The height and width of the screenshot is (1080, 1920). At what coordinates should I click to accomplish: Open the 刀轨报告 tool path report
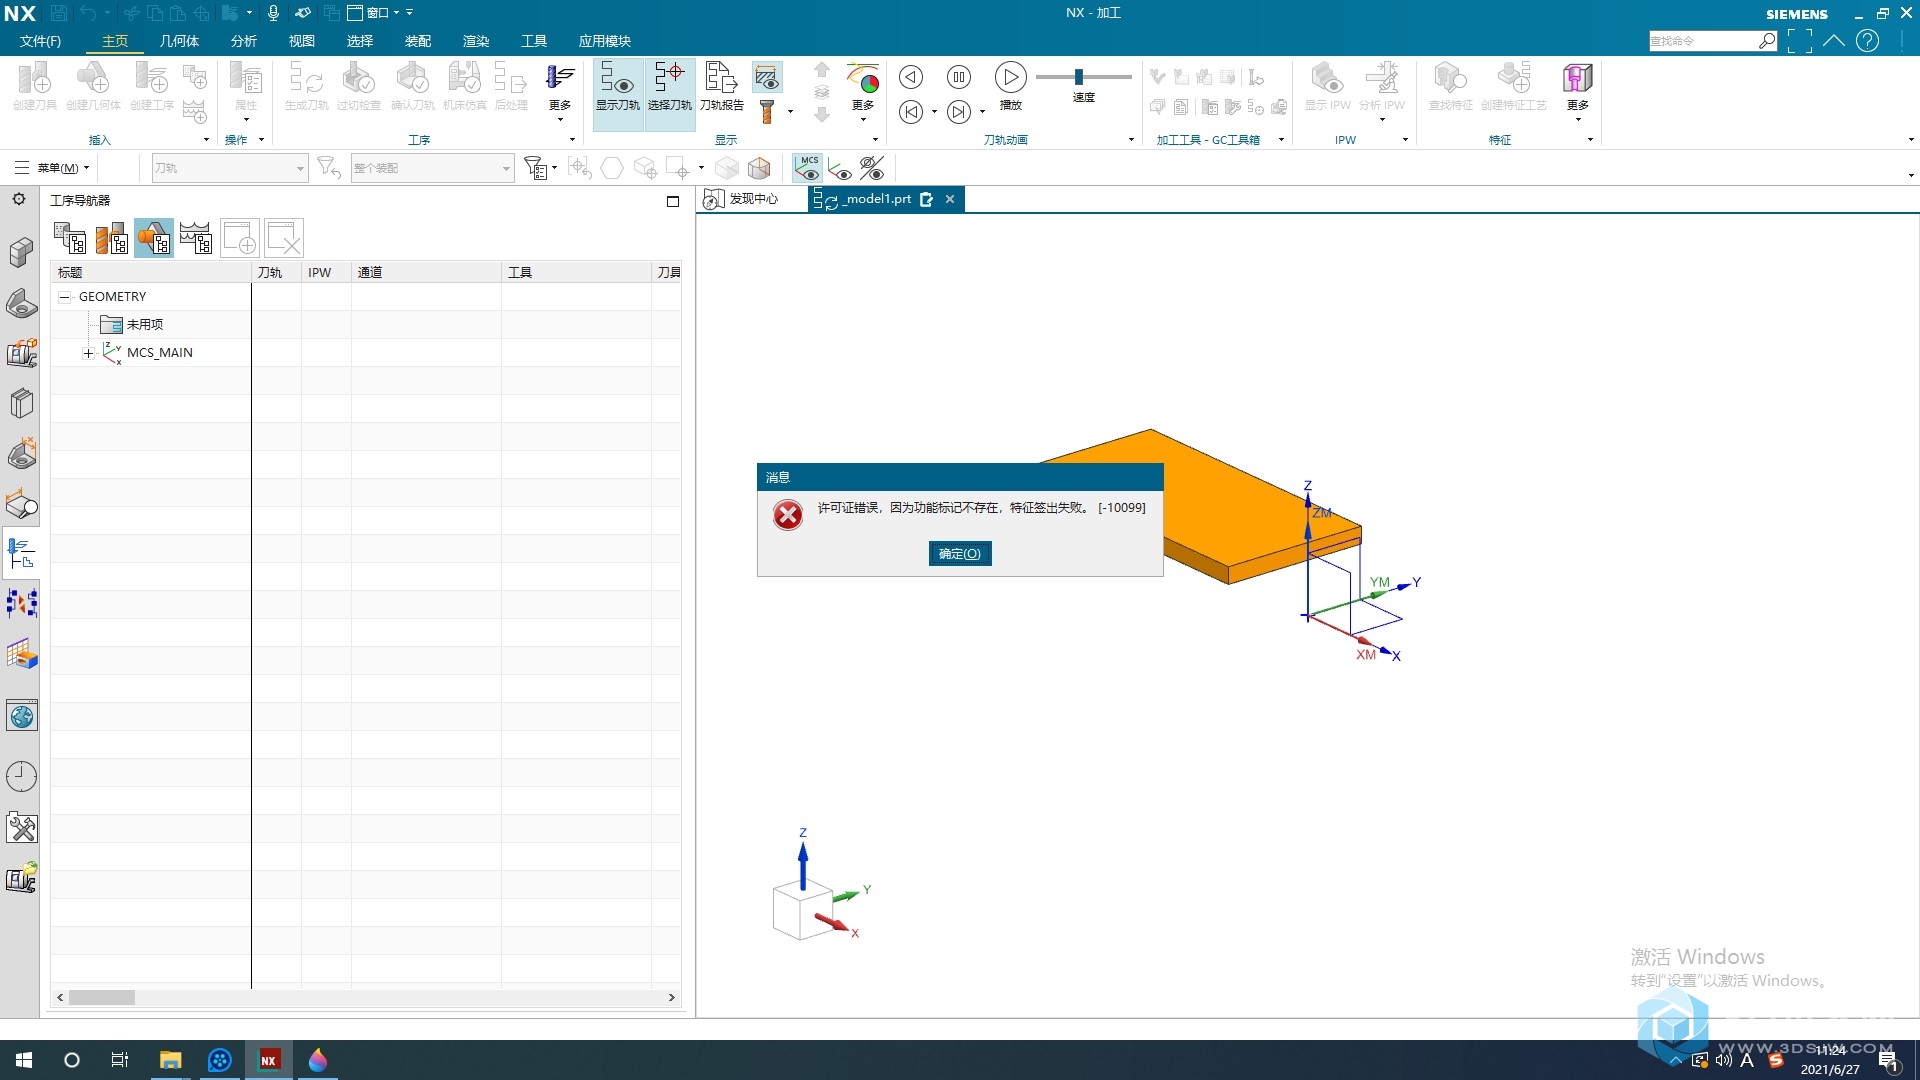point(721,86)
